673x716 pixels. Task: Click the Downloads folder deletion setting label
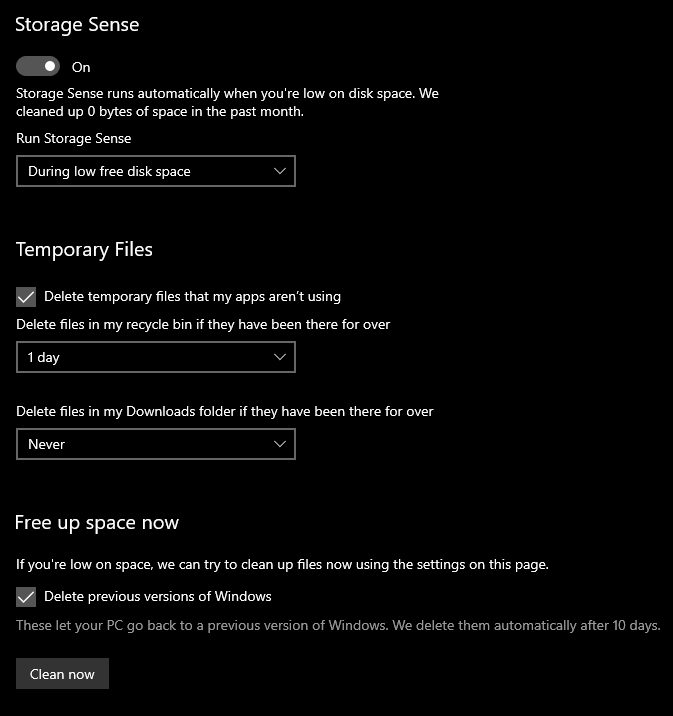[225, 411]
